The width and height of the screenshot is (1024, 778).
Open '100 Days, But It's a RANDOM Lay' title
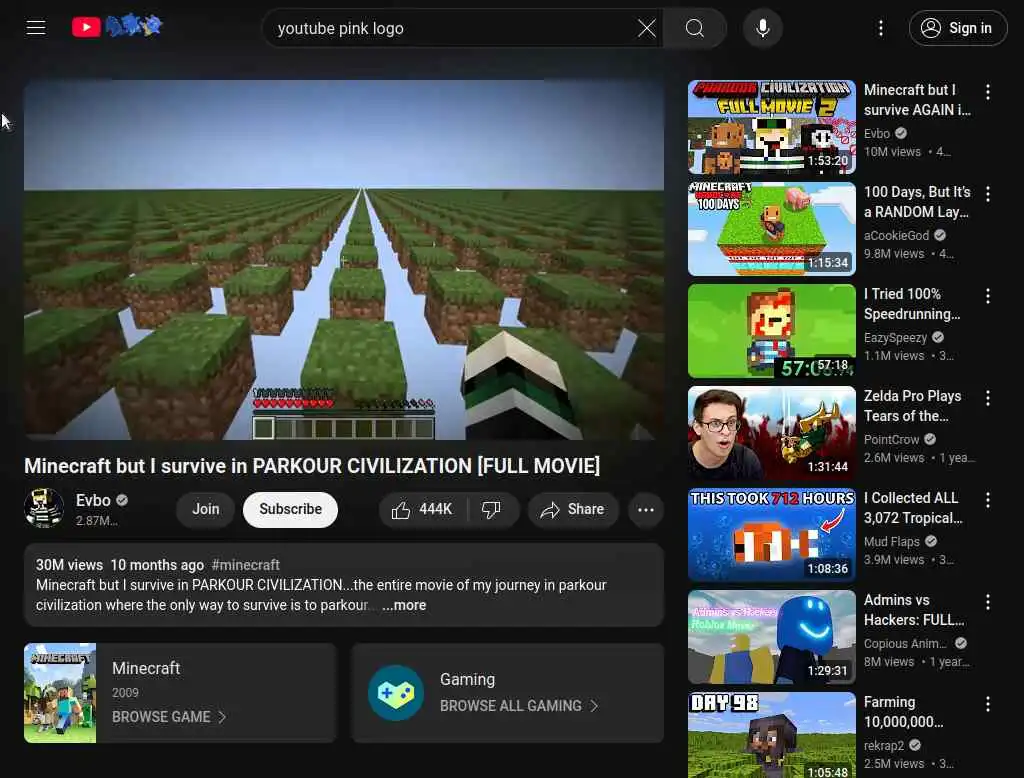(x=917, y=202)
